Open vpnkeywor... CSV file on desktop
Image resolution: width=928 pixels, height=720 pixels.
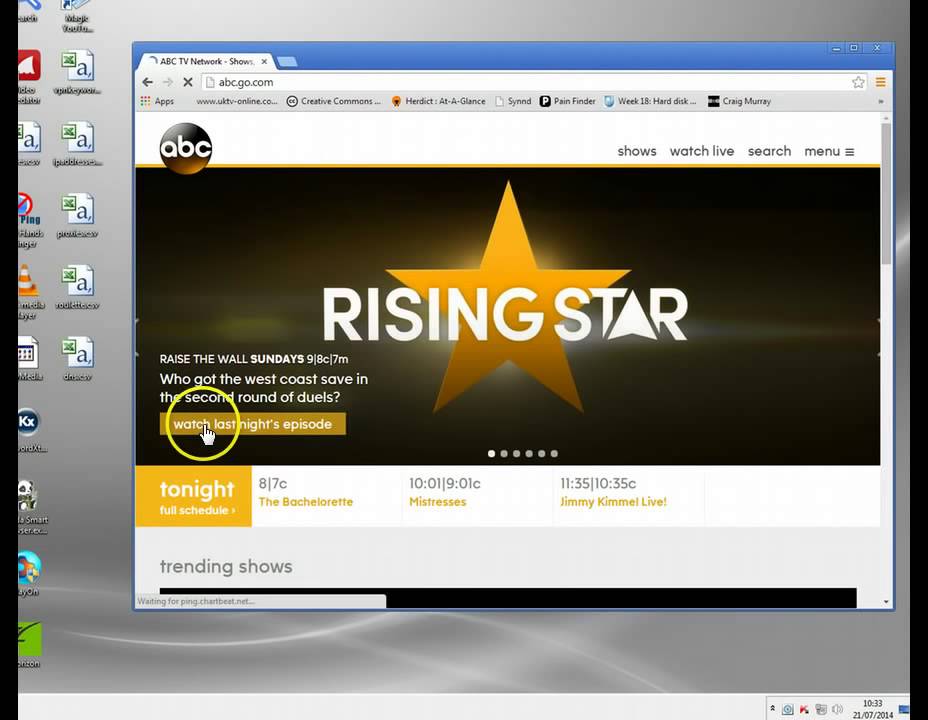tap(77, 72)
